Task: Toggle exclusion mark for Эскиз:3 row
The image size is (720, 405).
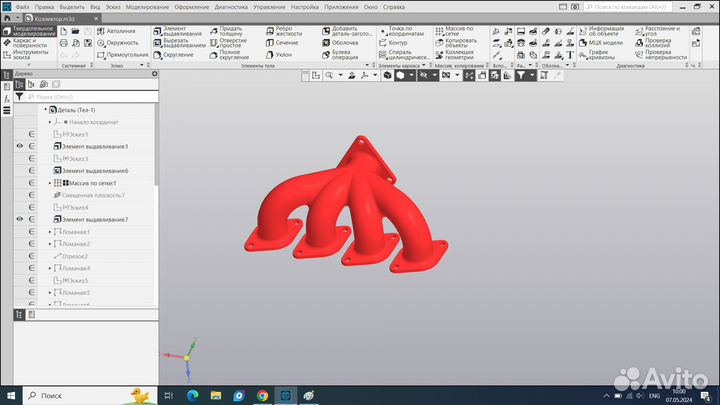Action: click(x=32, y=158)
